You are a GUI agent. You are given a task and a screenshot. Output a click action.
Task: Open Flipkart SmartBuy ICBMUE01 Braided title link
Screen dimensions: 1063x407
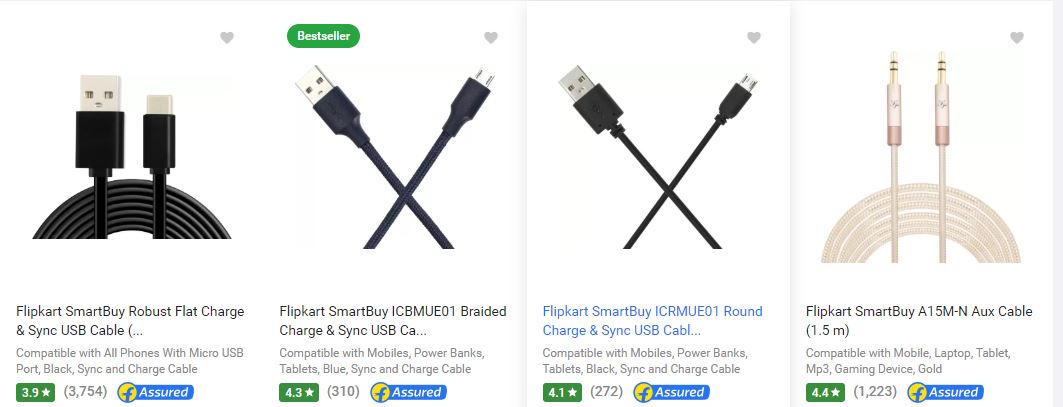(x=393, y=321)
